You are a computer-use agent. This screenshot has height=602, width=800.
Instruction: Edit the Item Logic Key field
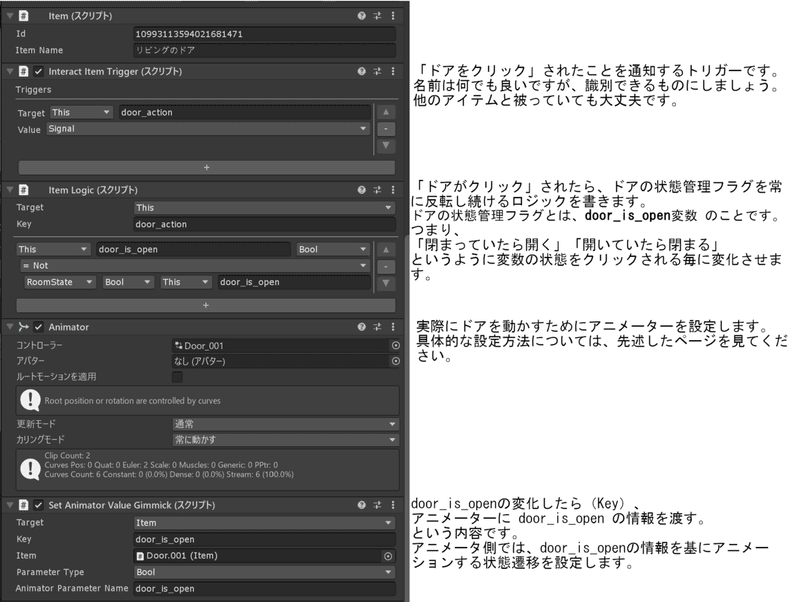(x=264, y=224)
